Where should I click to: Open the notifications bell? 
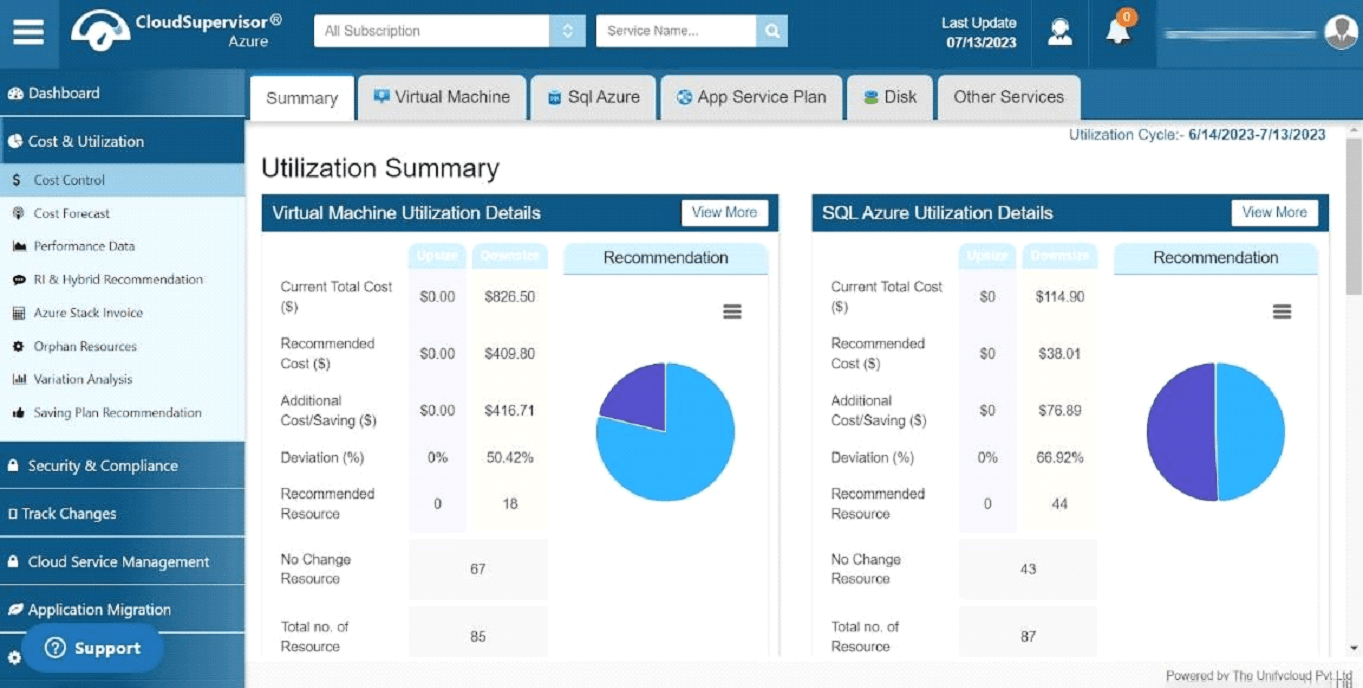coord(1118,31)
